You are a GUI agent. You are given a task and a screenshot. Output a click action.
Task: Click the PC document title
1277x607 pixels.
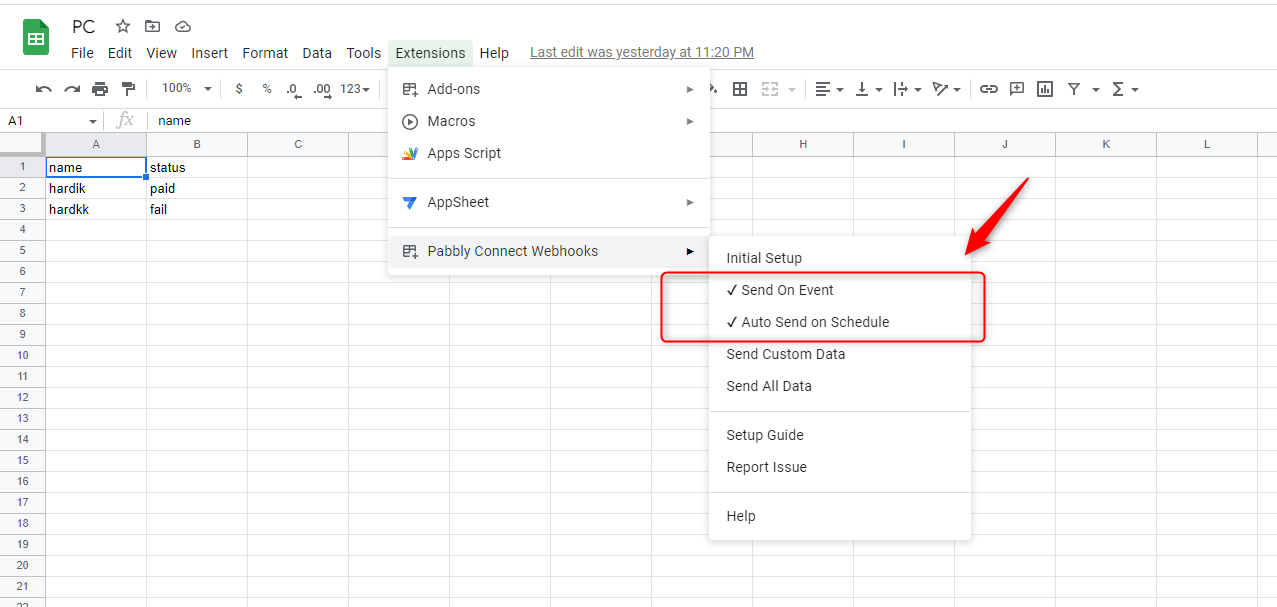point(84,27)
